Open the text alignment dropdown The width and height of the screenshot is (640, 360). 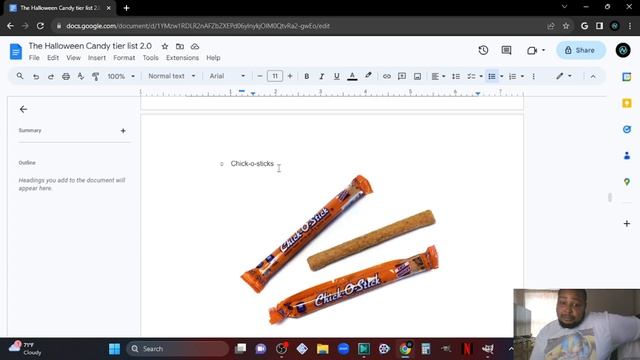point(438,76)
